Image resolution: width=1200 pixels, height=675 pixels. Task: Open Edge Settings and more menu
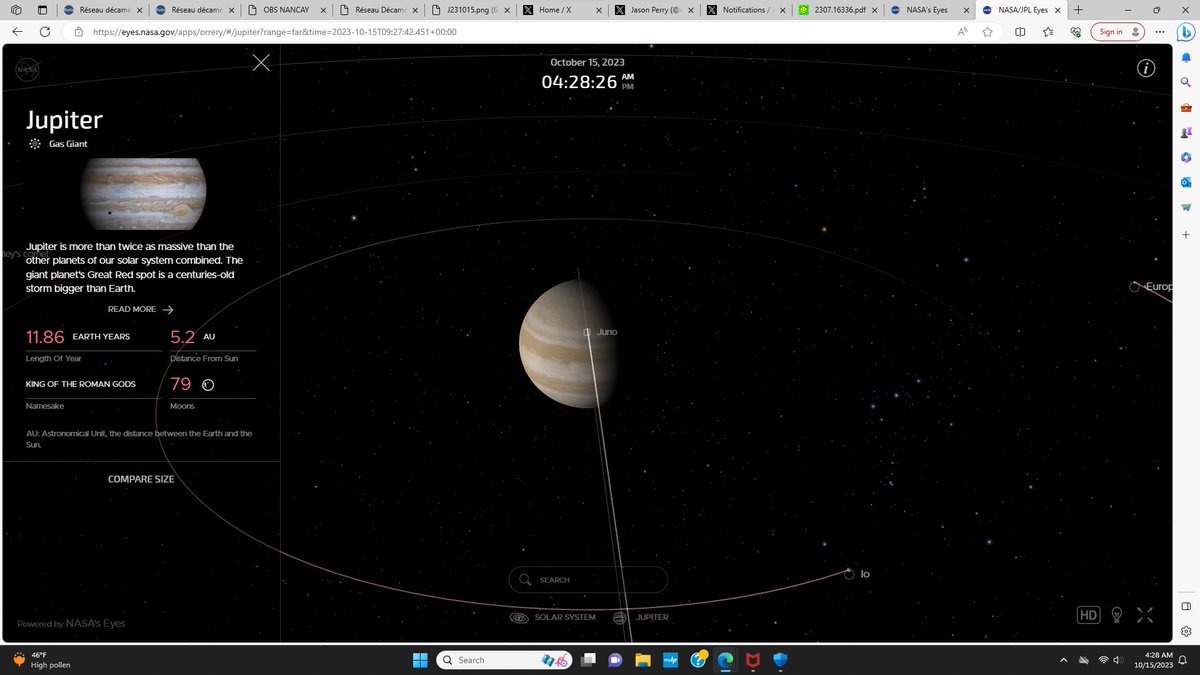1159,32
